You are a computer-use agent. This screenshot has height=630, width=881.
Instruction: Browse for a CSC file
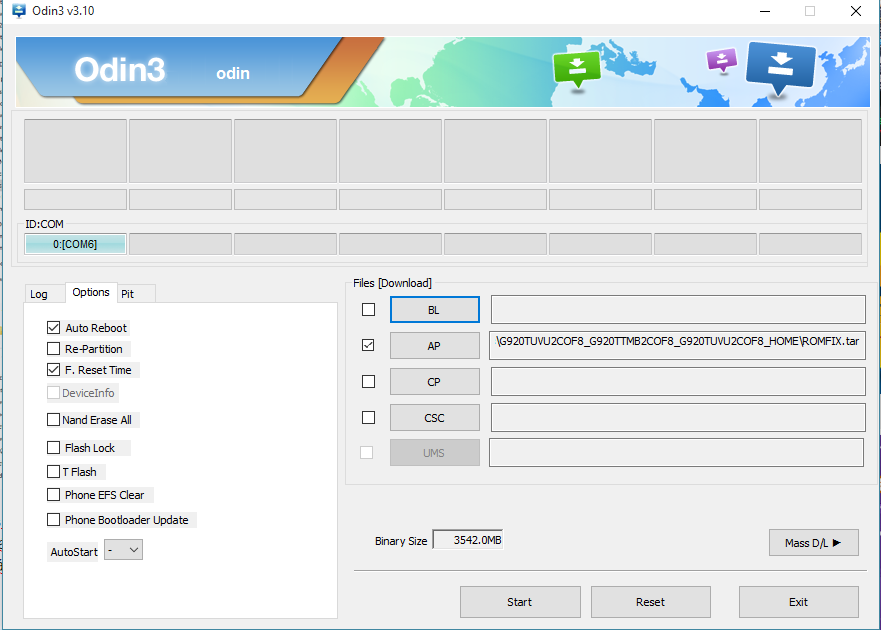(x=434, y=417)
